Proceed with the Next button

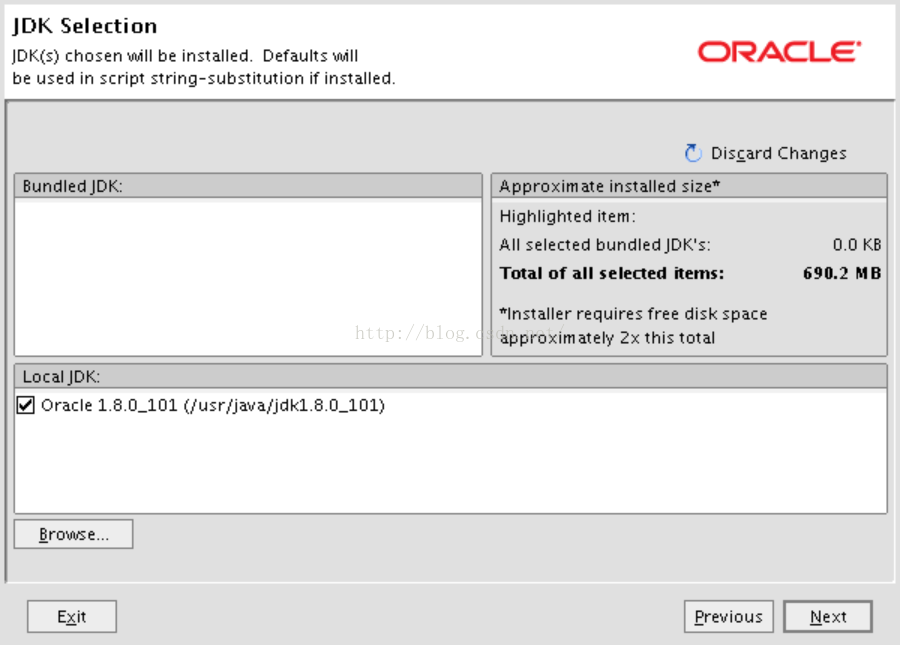(828, 617)
